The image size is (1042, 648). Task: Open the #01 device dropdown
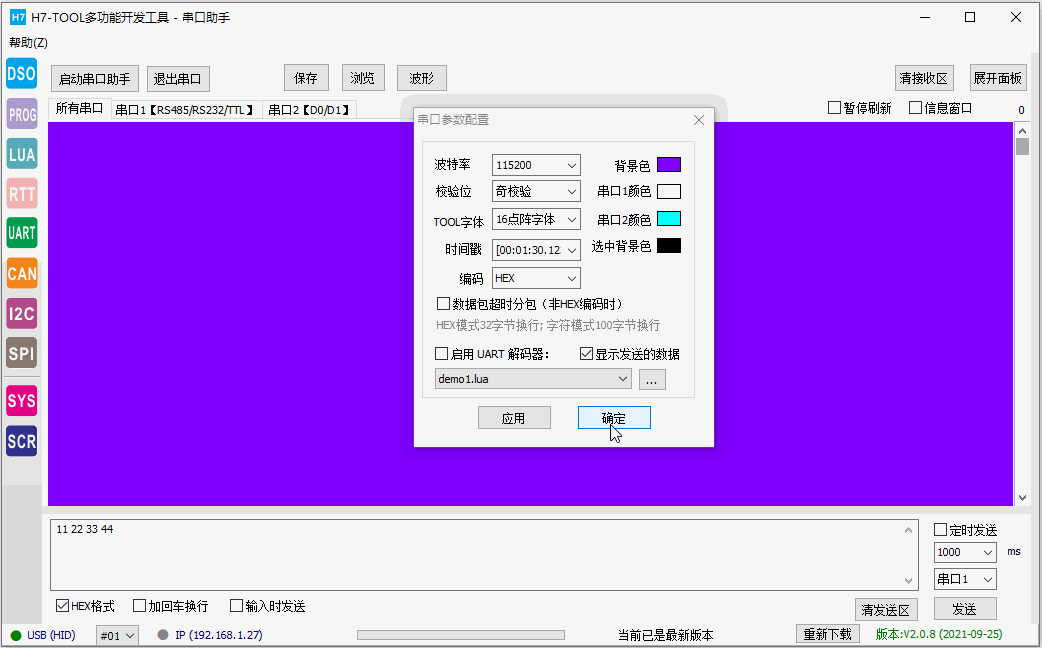pos(118,636)
